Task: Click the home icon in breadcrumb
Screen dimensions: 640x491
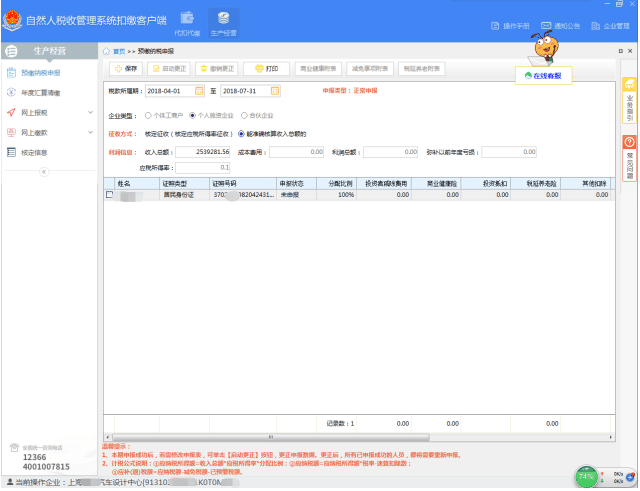Action: (107, 51)
